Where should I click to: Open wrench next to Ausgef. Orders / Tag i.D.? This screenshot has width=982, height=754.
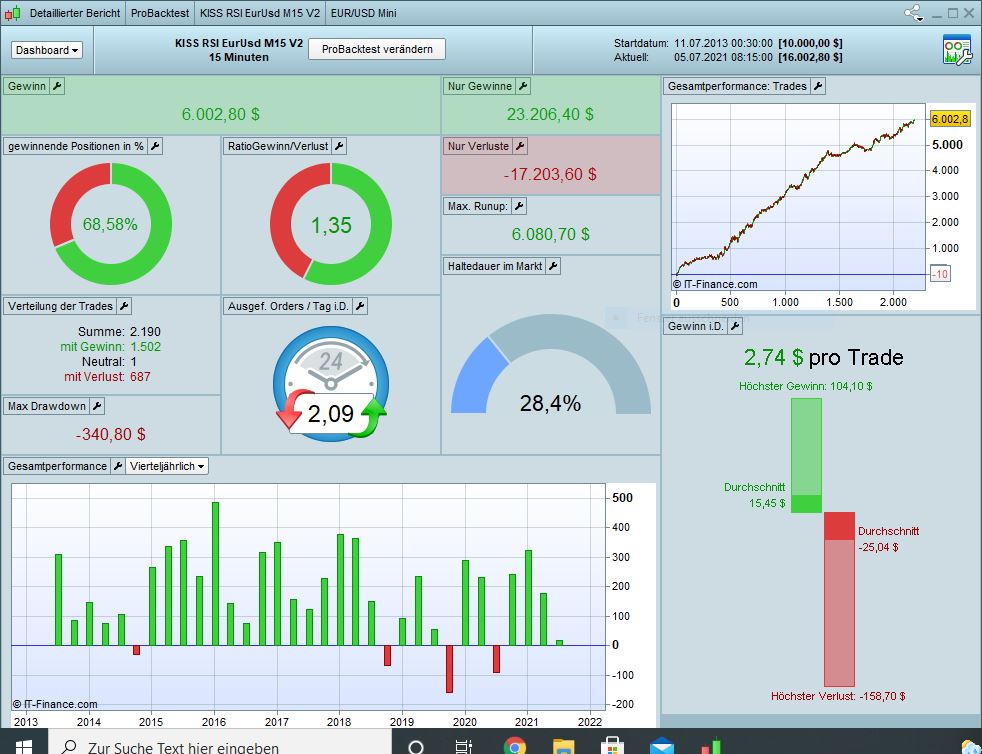[360, 306]
